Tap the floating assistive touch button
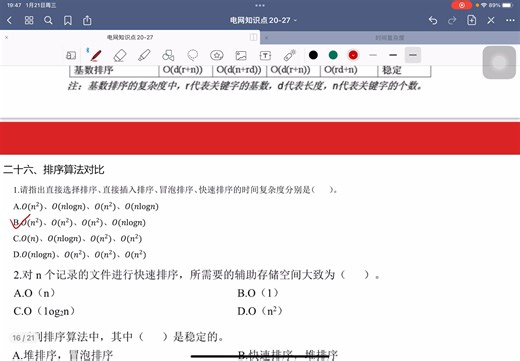The width and height of the screenshot is (520, 361). coord(499,62)
